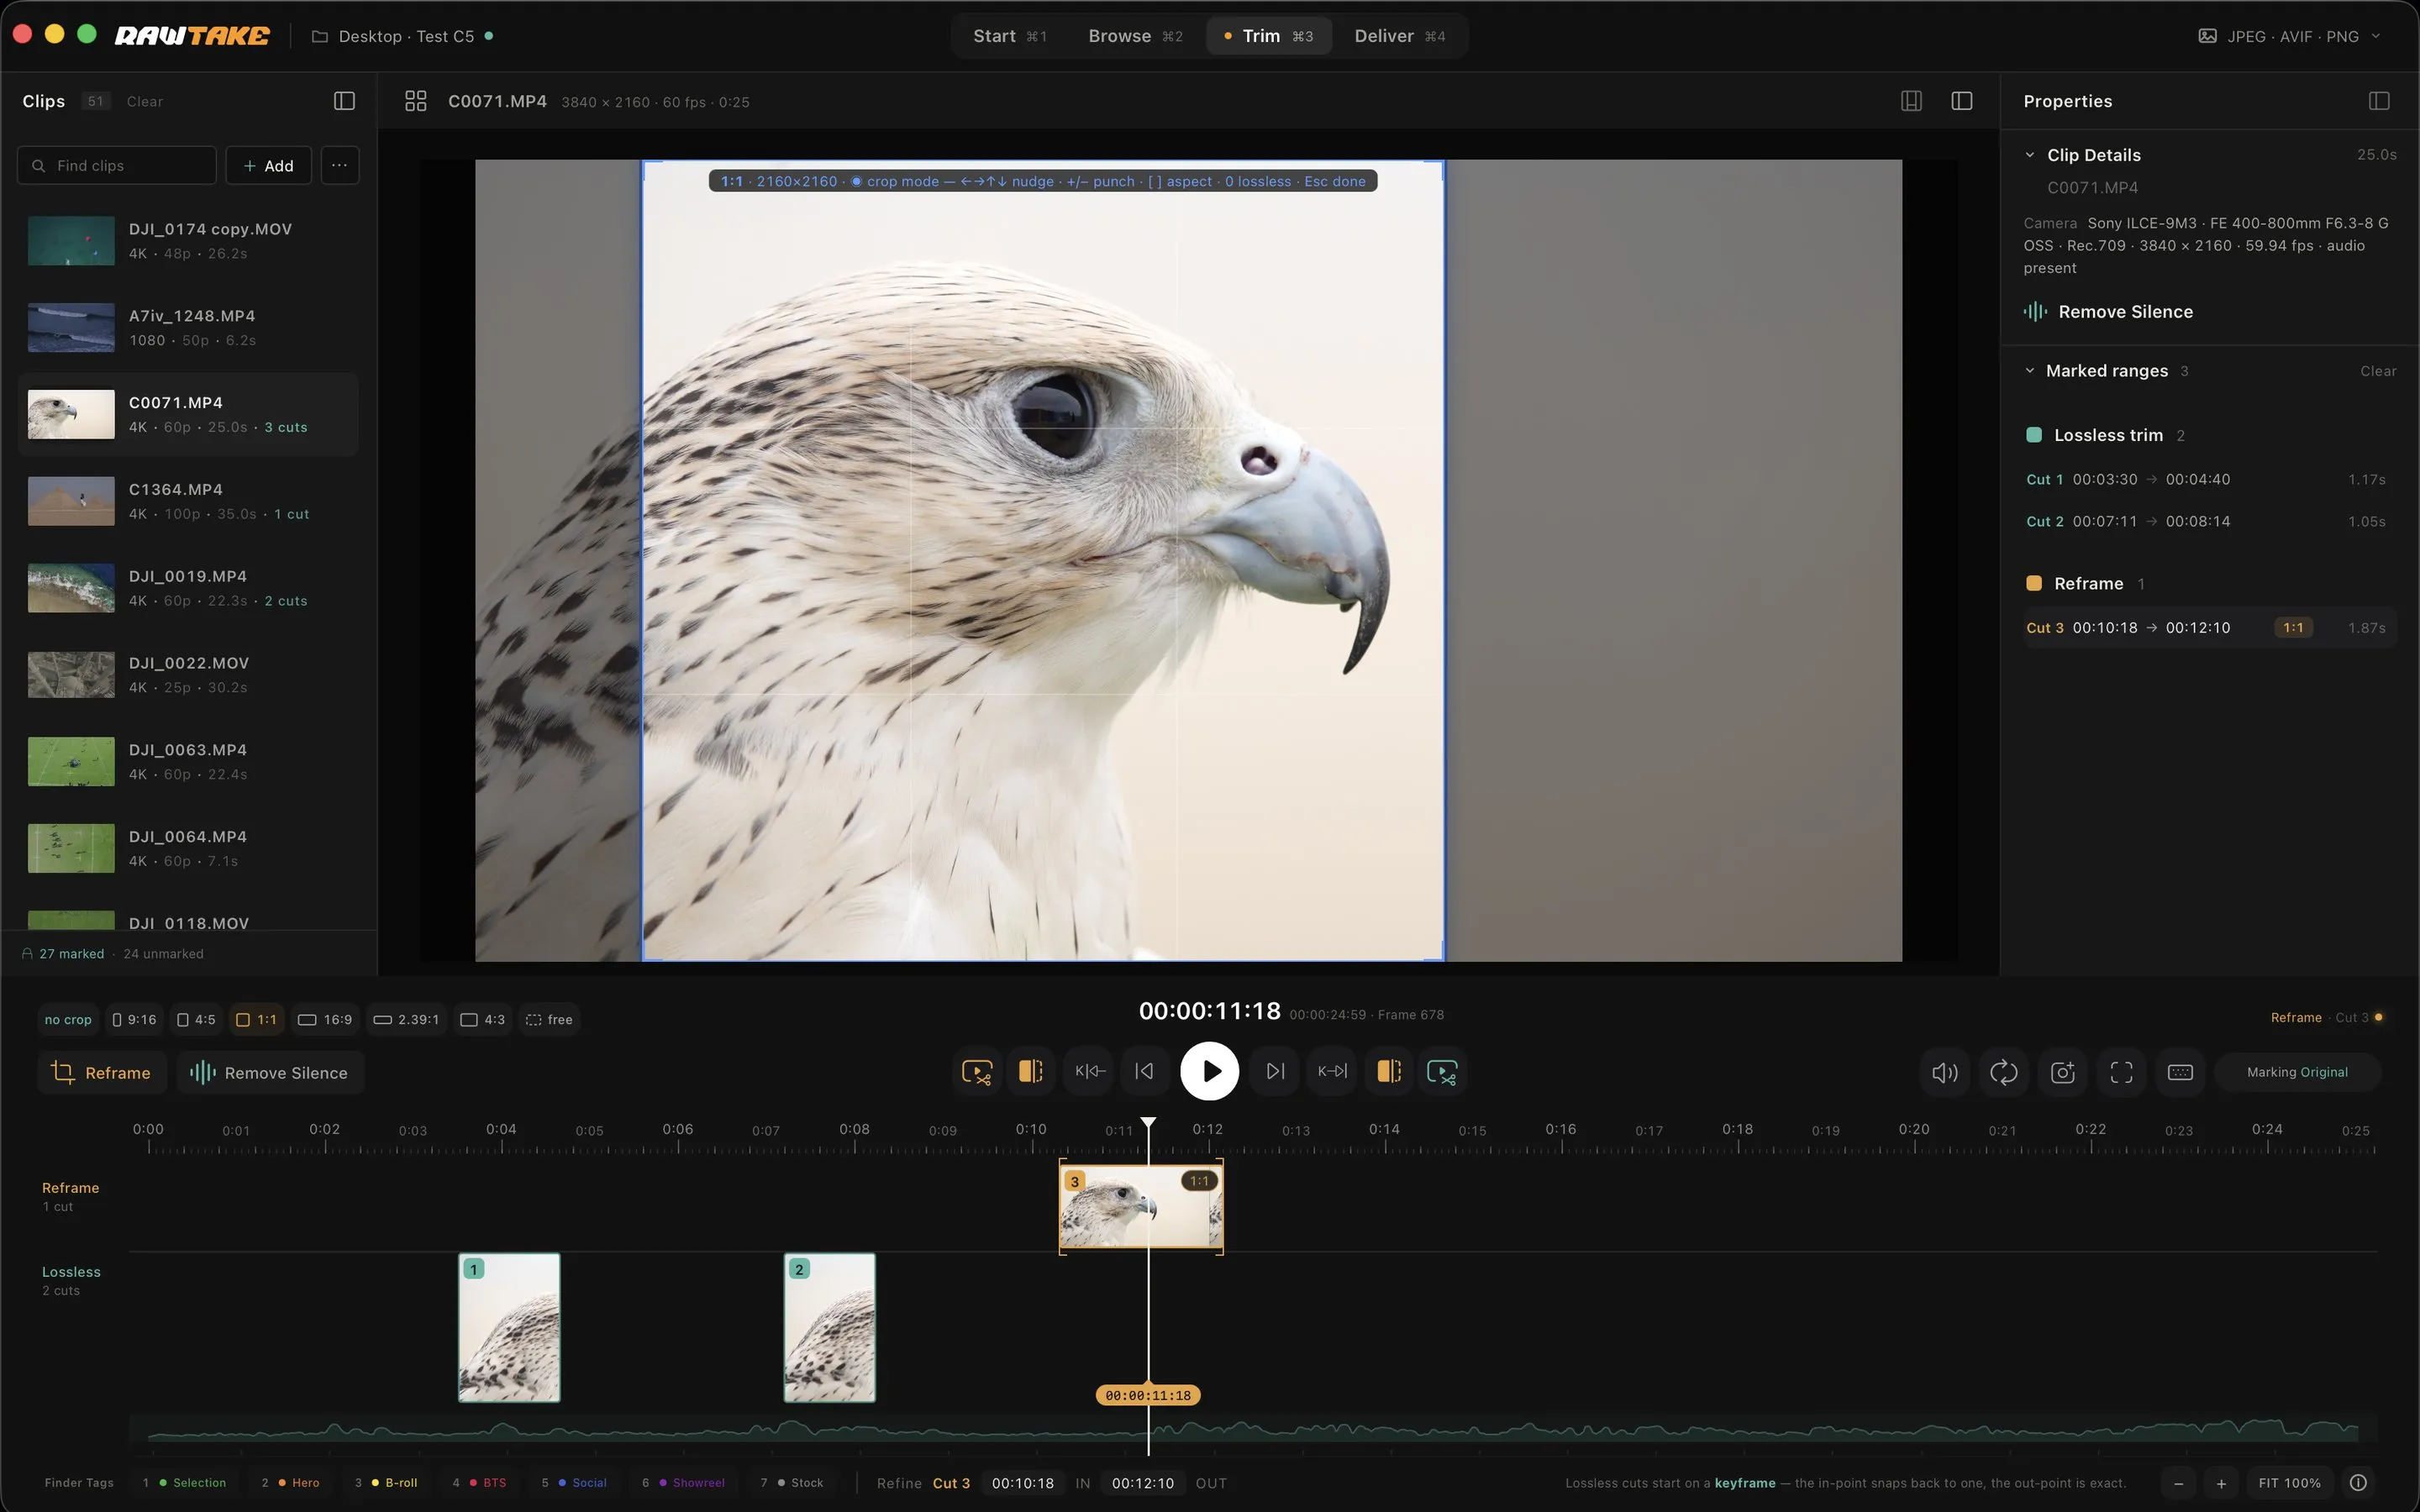2420x1512 pixels.
Task: Step forward one frame
Action: coord(1275,1072)
